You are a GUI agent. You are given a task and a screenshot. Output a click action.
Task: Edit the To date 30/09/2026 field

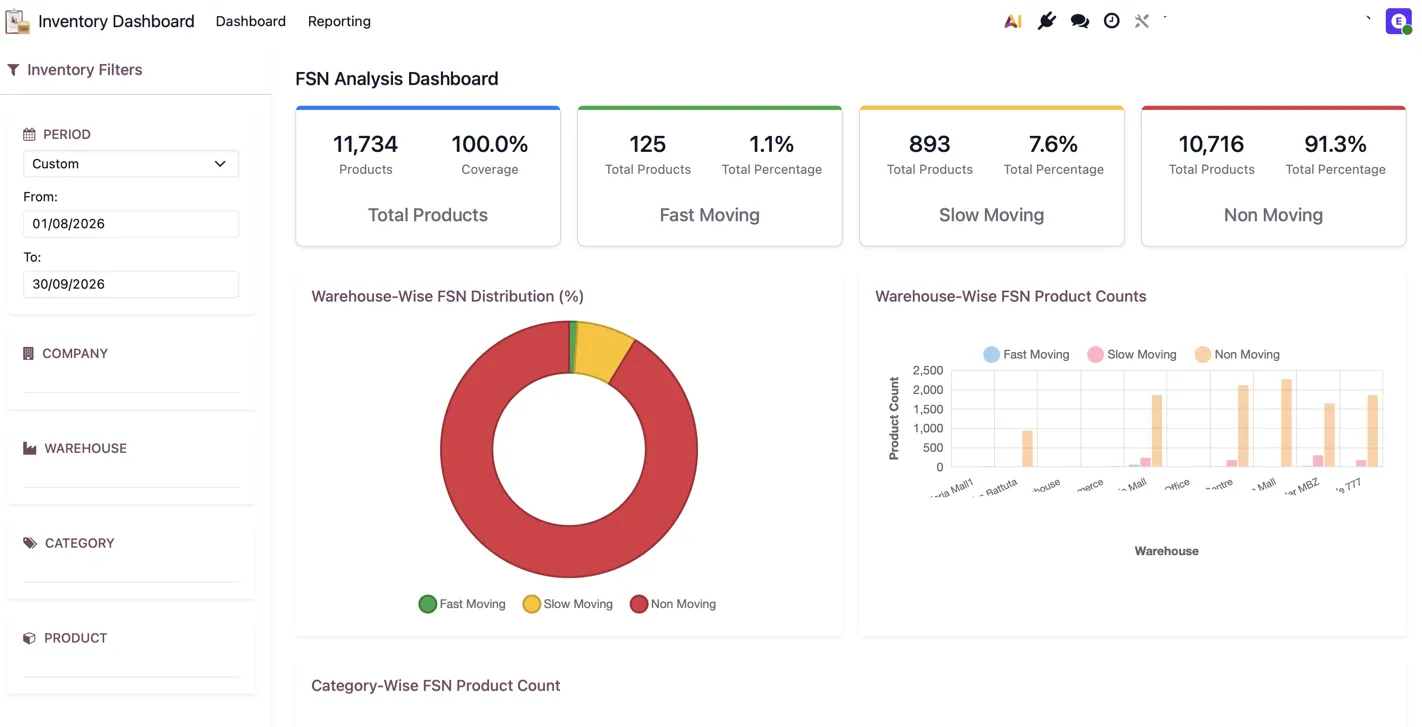[x=131, y=284]
